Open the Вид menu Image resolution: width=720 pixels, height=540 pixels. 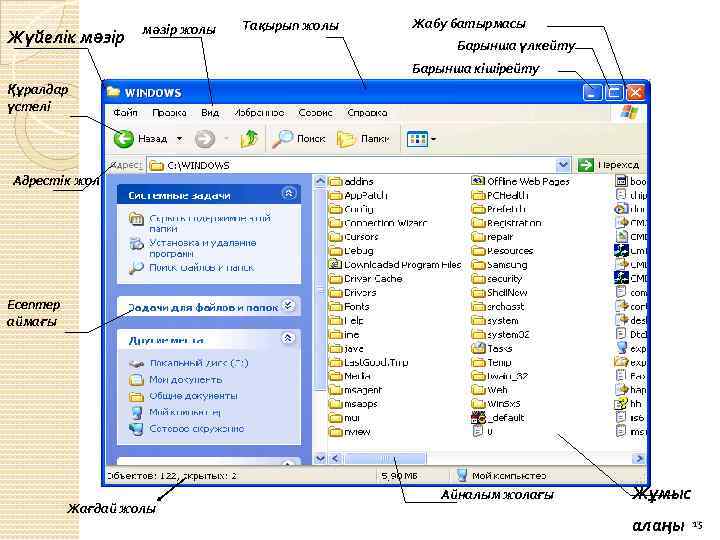pyautogui.click(x=210, y=112)
